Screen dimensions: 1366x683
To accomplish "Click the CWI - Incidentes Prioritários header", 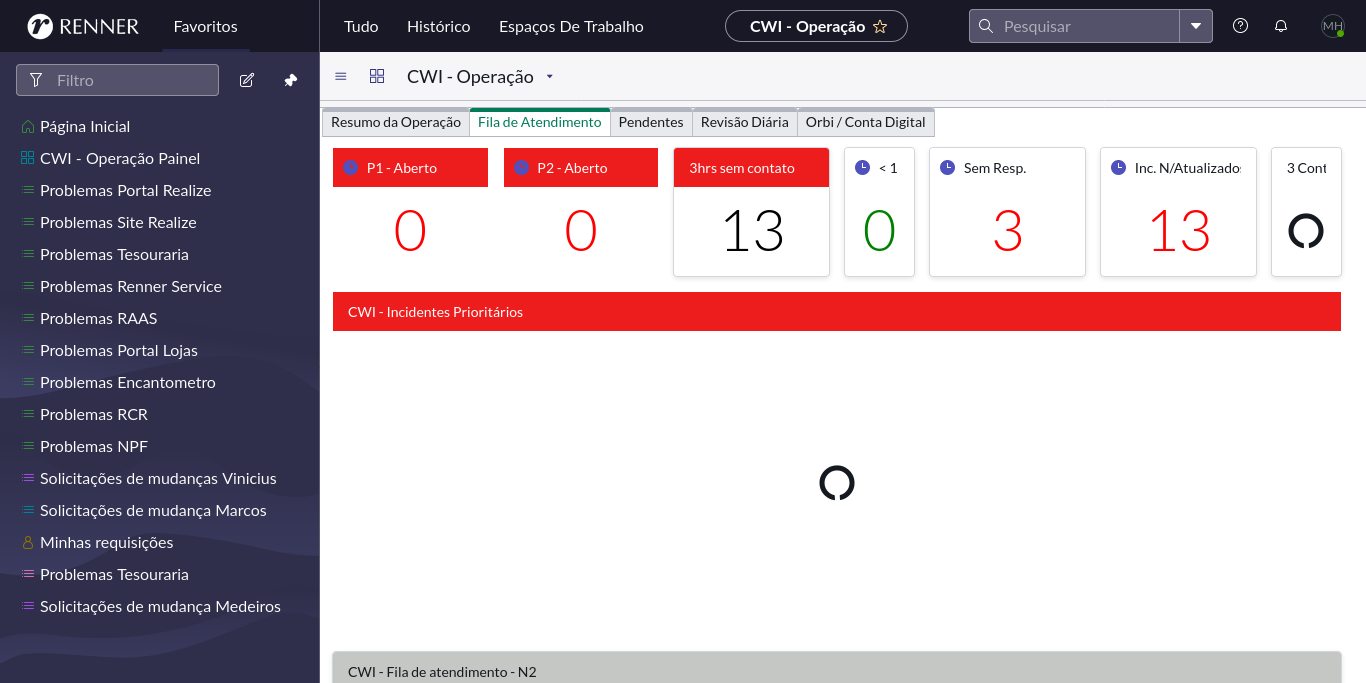I will [x=837, y=312].
